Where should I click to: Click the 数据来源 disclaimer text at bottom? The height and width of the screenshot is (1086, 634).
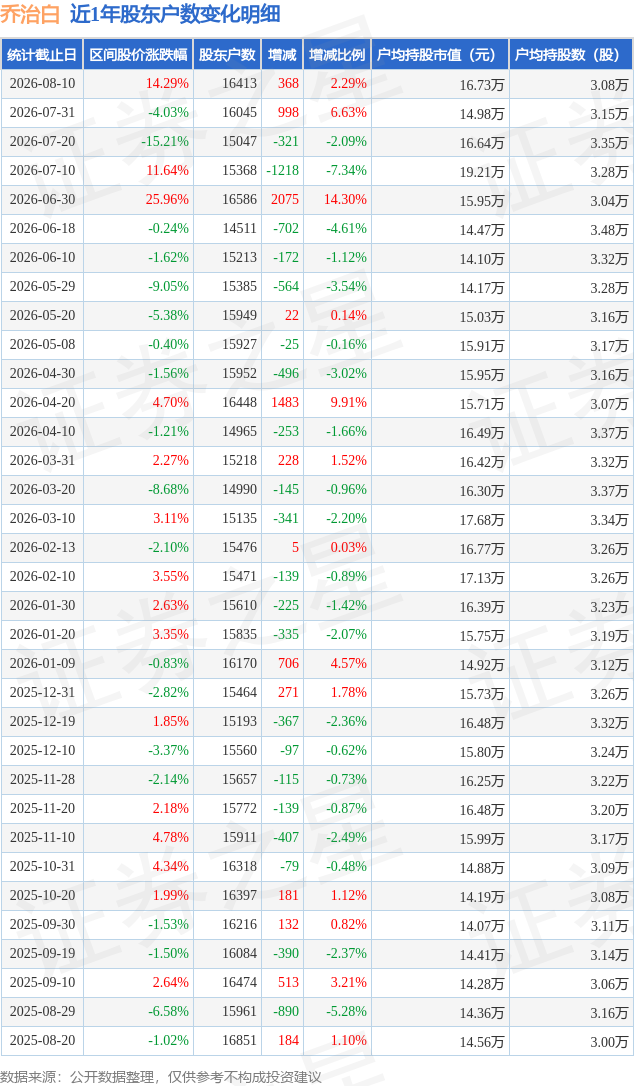(x=161, y=1077)
